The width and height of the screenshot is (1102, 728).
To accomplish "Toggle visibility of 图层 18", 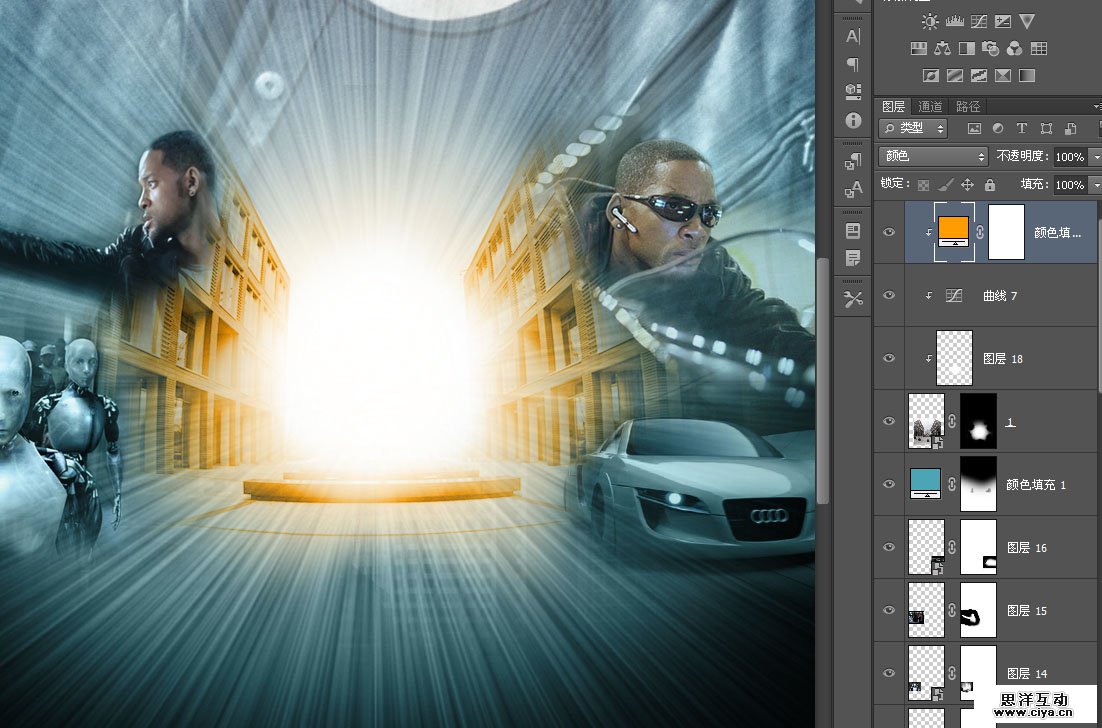I will pos(888,358).
